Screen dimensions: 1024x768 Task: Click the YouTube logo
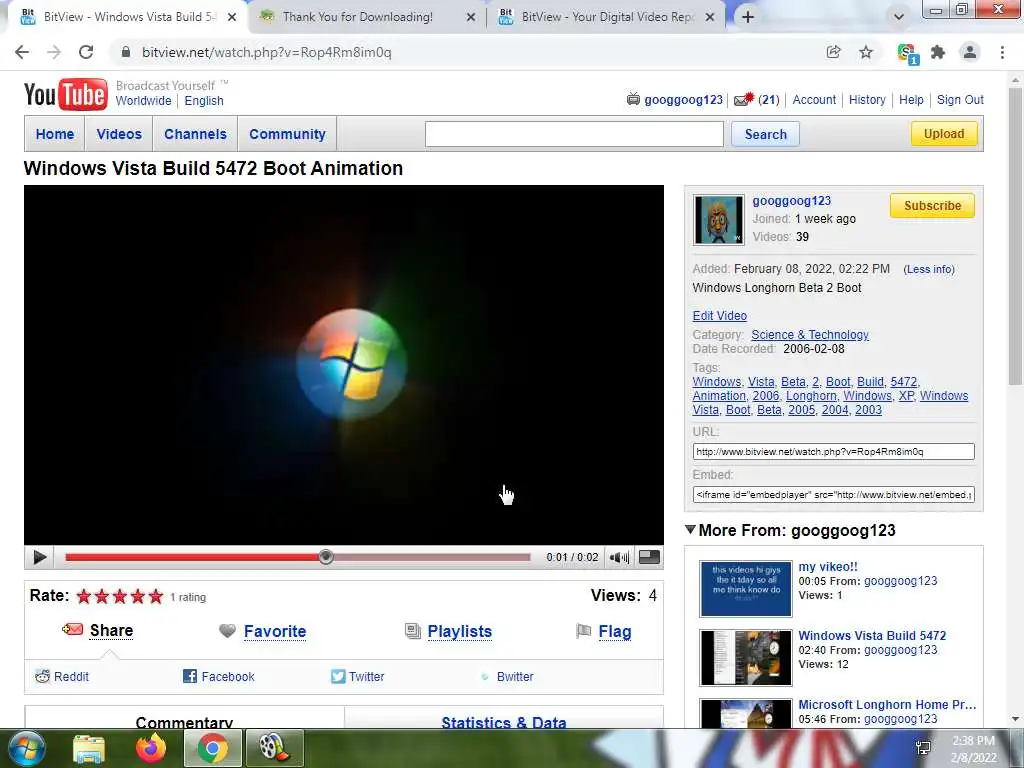(65, 95)
